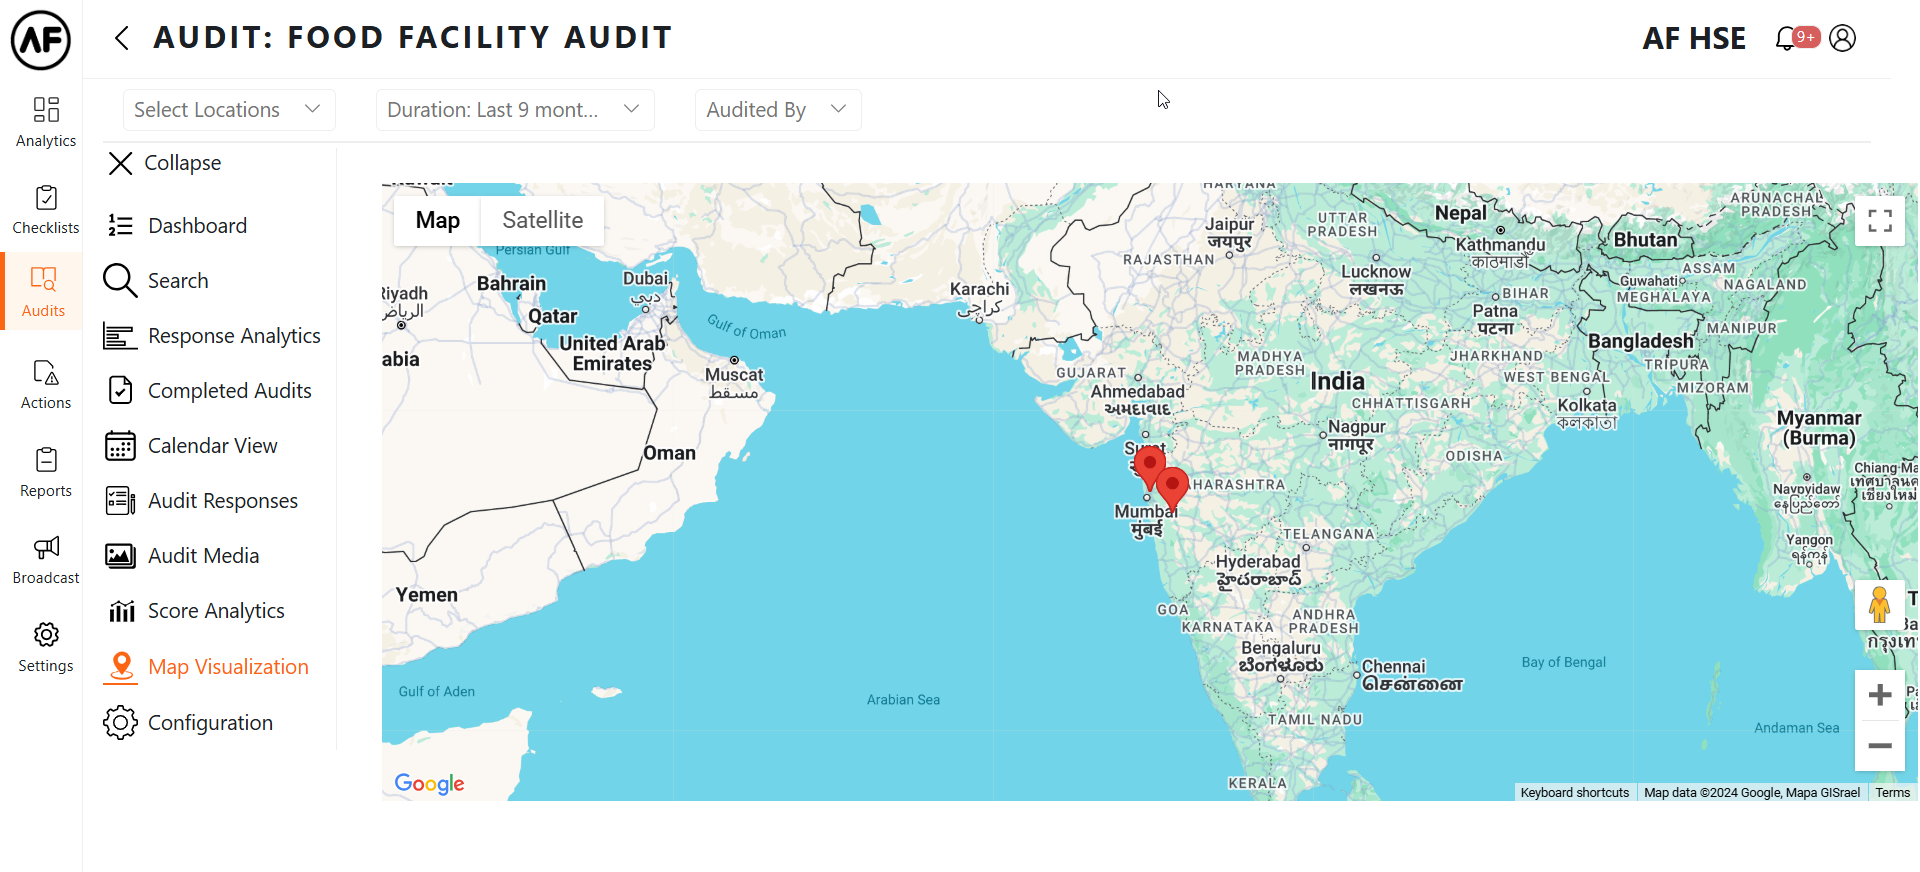This screenshot has height=872, width=1920.
Task: Open the Duration filter dropdown
Action: 514,110
